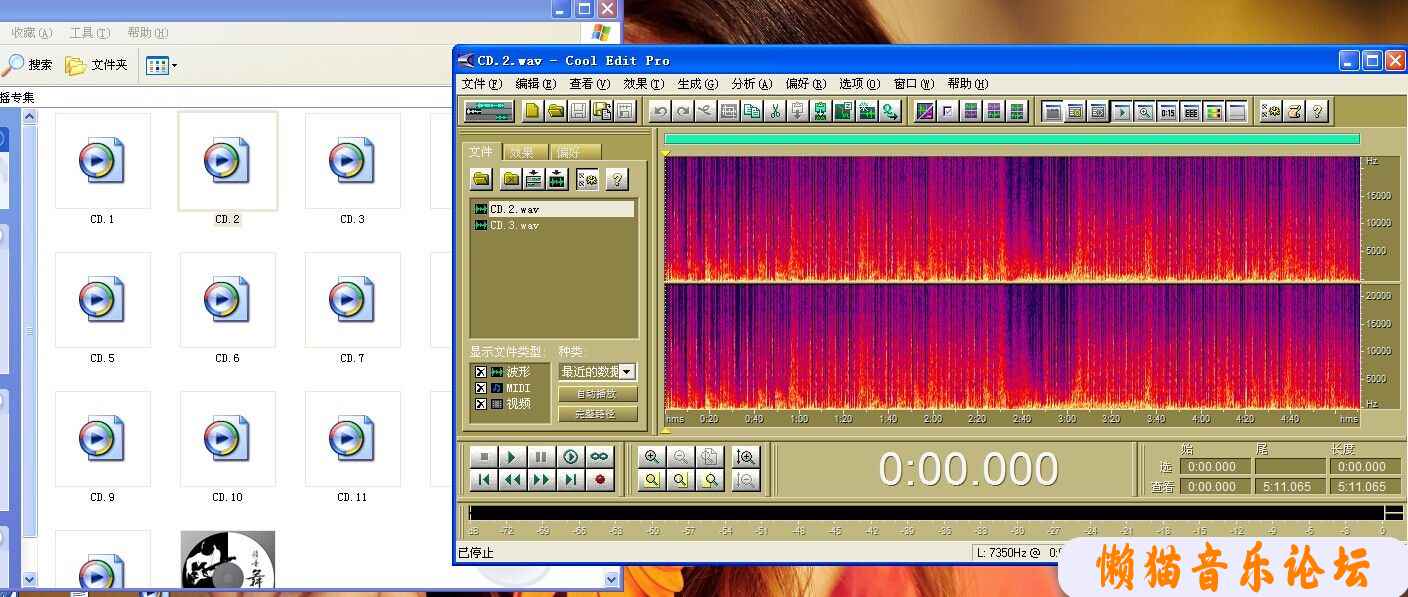Open the 文件 menu in Cool Edit Pro

pyautogui.click(x=481, y=84)
